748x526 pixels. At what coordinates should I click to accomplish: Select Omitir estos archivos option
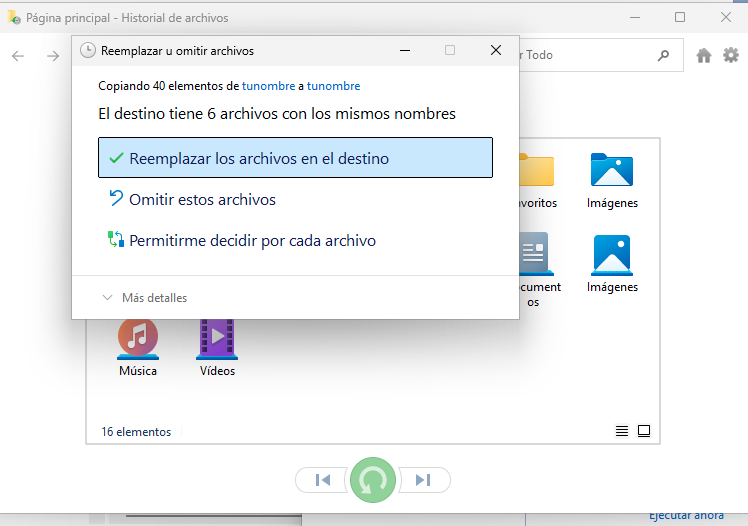tap(192, 199)
